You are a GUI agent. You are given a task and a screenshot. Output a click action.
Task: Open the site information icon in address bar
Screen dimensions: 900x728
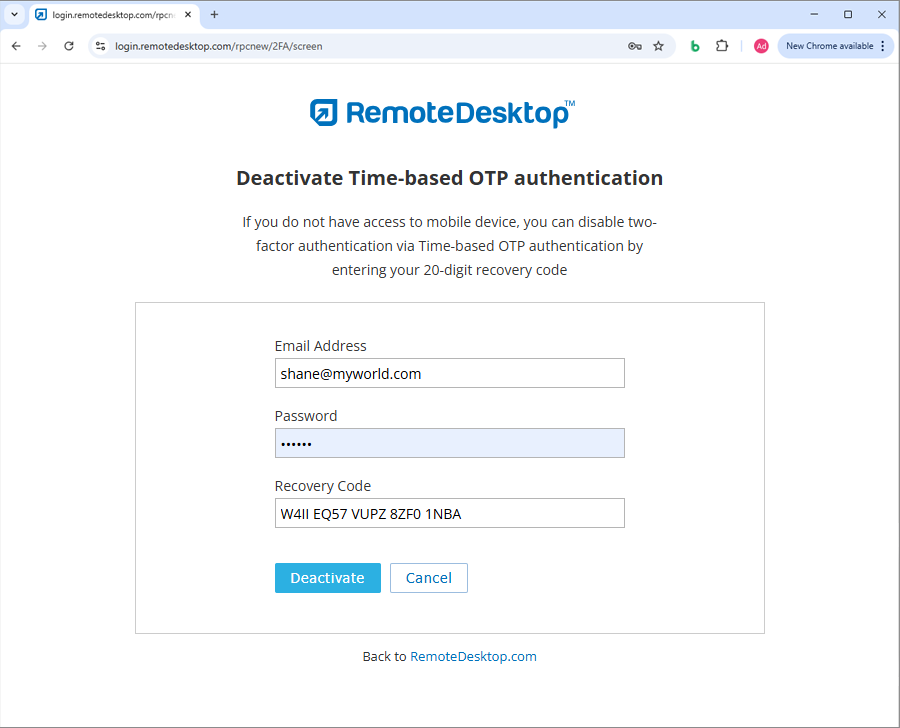(x=100, y=46)
